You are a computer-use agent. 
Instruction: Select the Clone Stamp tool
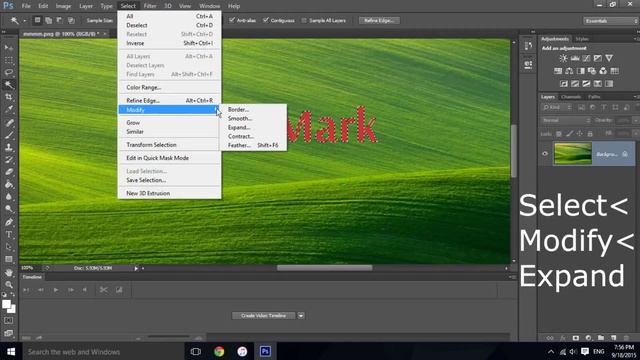(x=9, y=147)
